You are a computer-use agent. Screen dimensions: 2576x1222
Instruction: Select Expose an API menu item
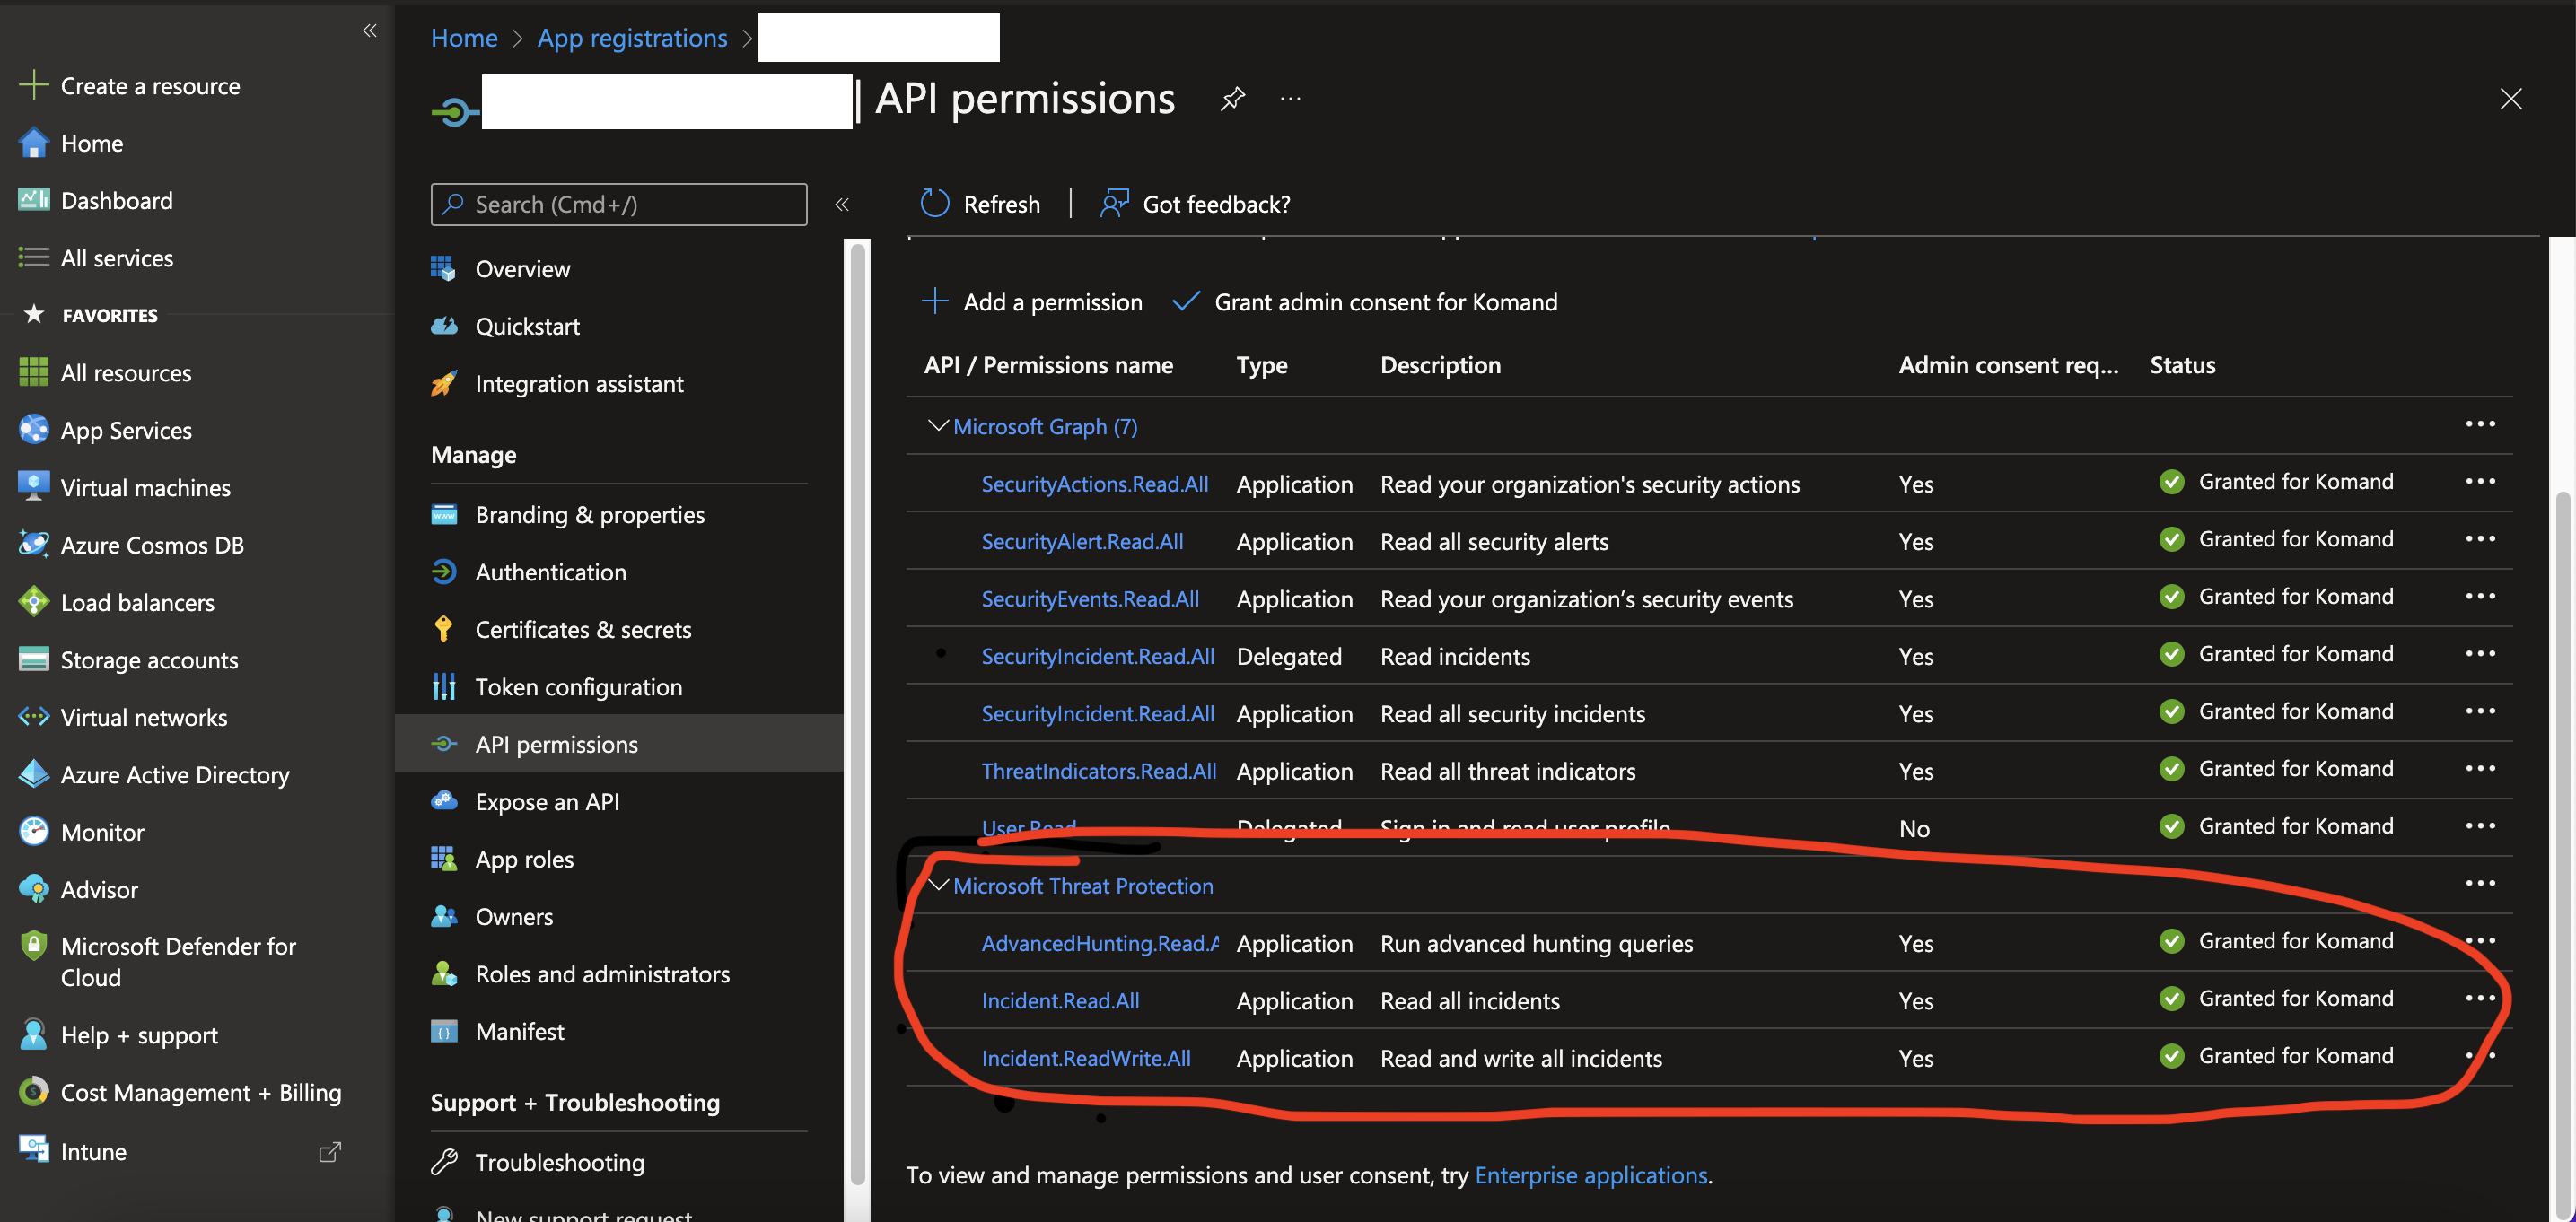(x=547, y=802)
